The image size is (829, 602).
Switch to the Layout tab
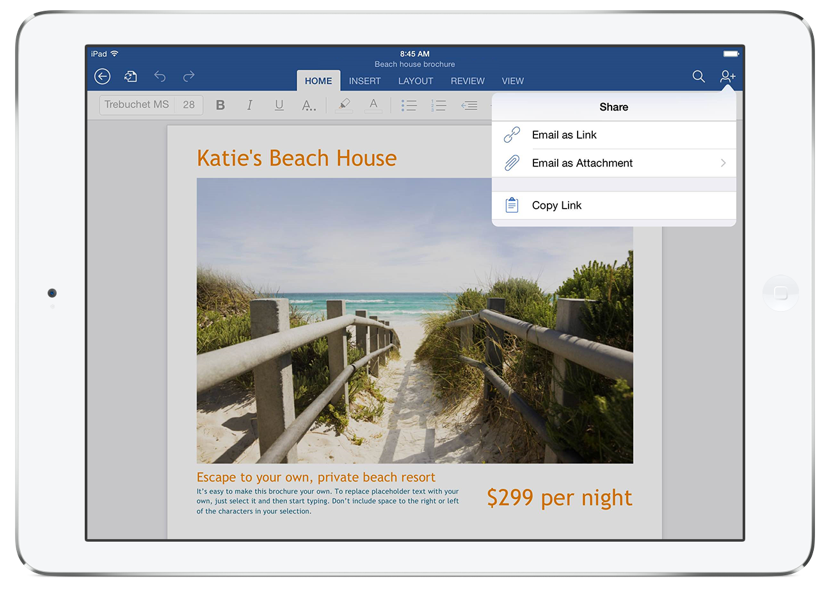pyautogui.click(x=415, y=81)
